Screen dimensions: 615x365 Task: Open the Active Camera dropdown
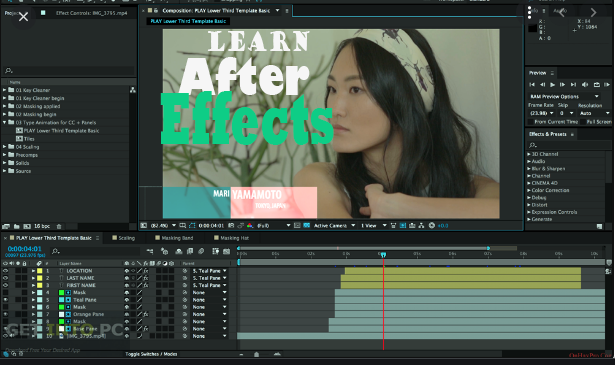335,225
